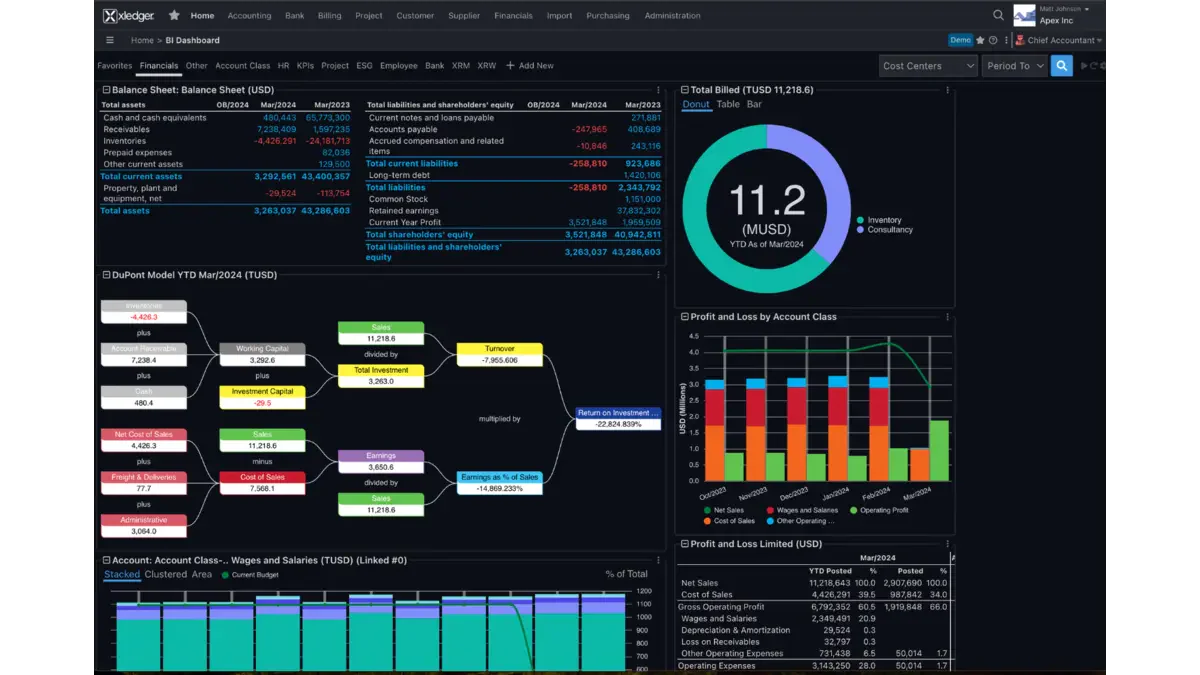
Task: Click the global search magnifier in top bar
Action: pyautogui.click(x=998, y=15)
